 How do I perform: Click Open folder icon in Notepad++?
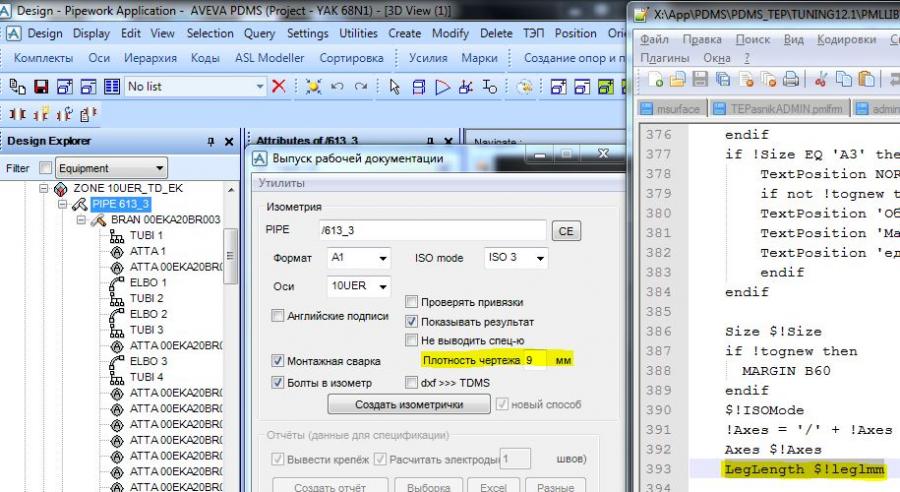click(678, 79)
